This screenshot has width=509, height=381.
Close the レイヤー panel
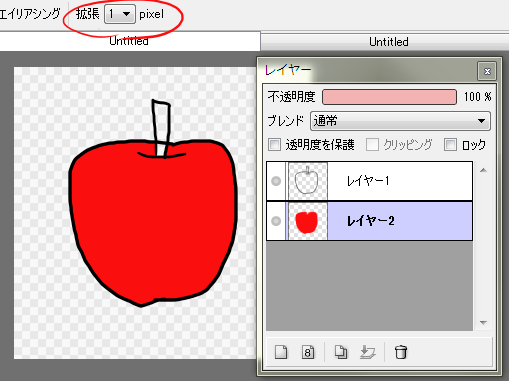click(487, 71)
